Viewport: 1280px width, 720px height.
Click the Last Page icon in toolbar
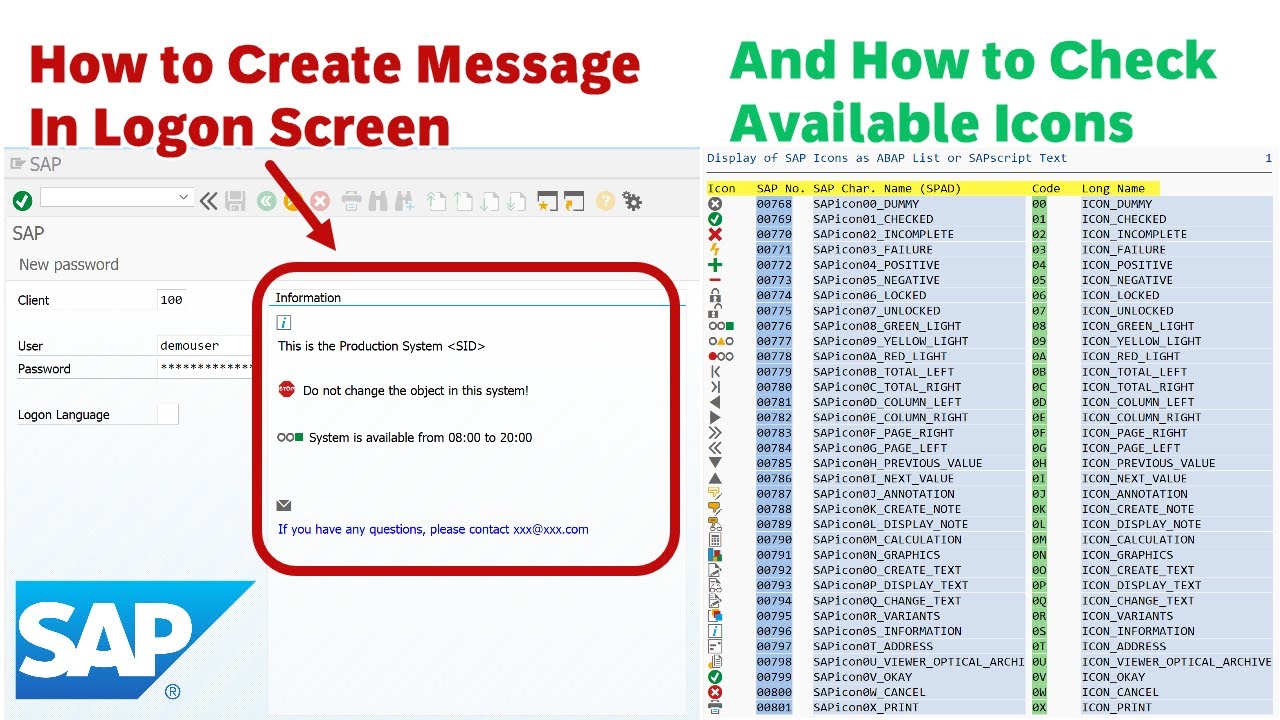click(x=514, y=201)
